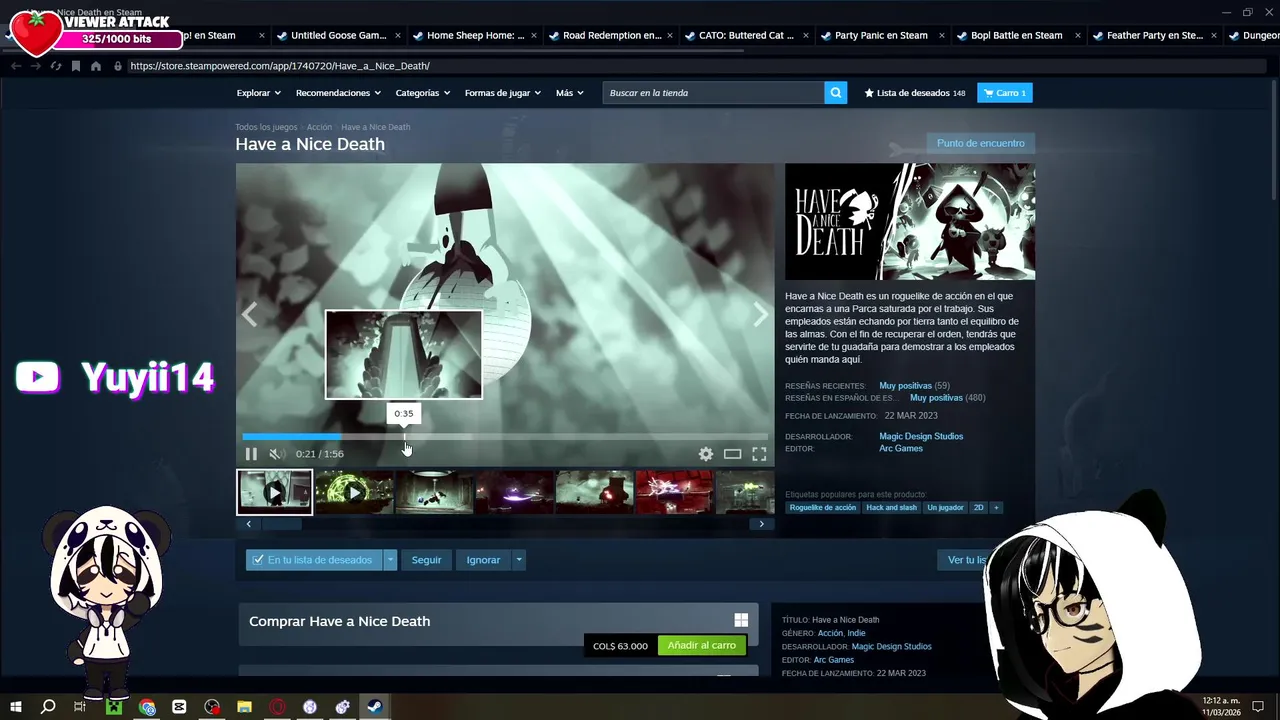Open settings gear in the video player
The width and height of the screenshot is (1280, 720).
click(706, 454)
